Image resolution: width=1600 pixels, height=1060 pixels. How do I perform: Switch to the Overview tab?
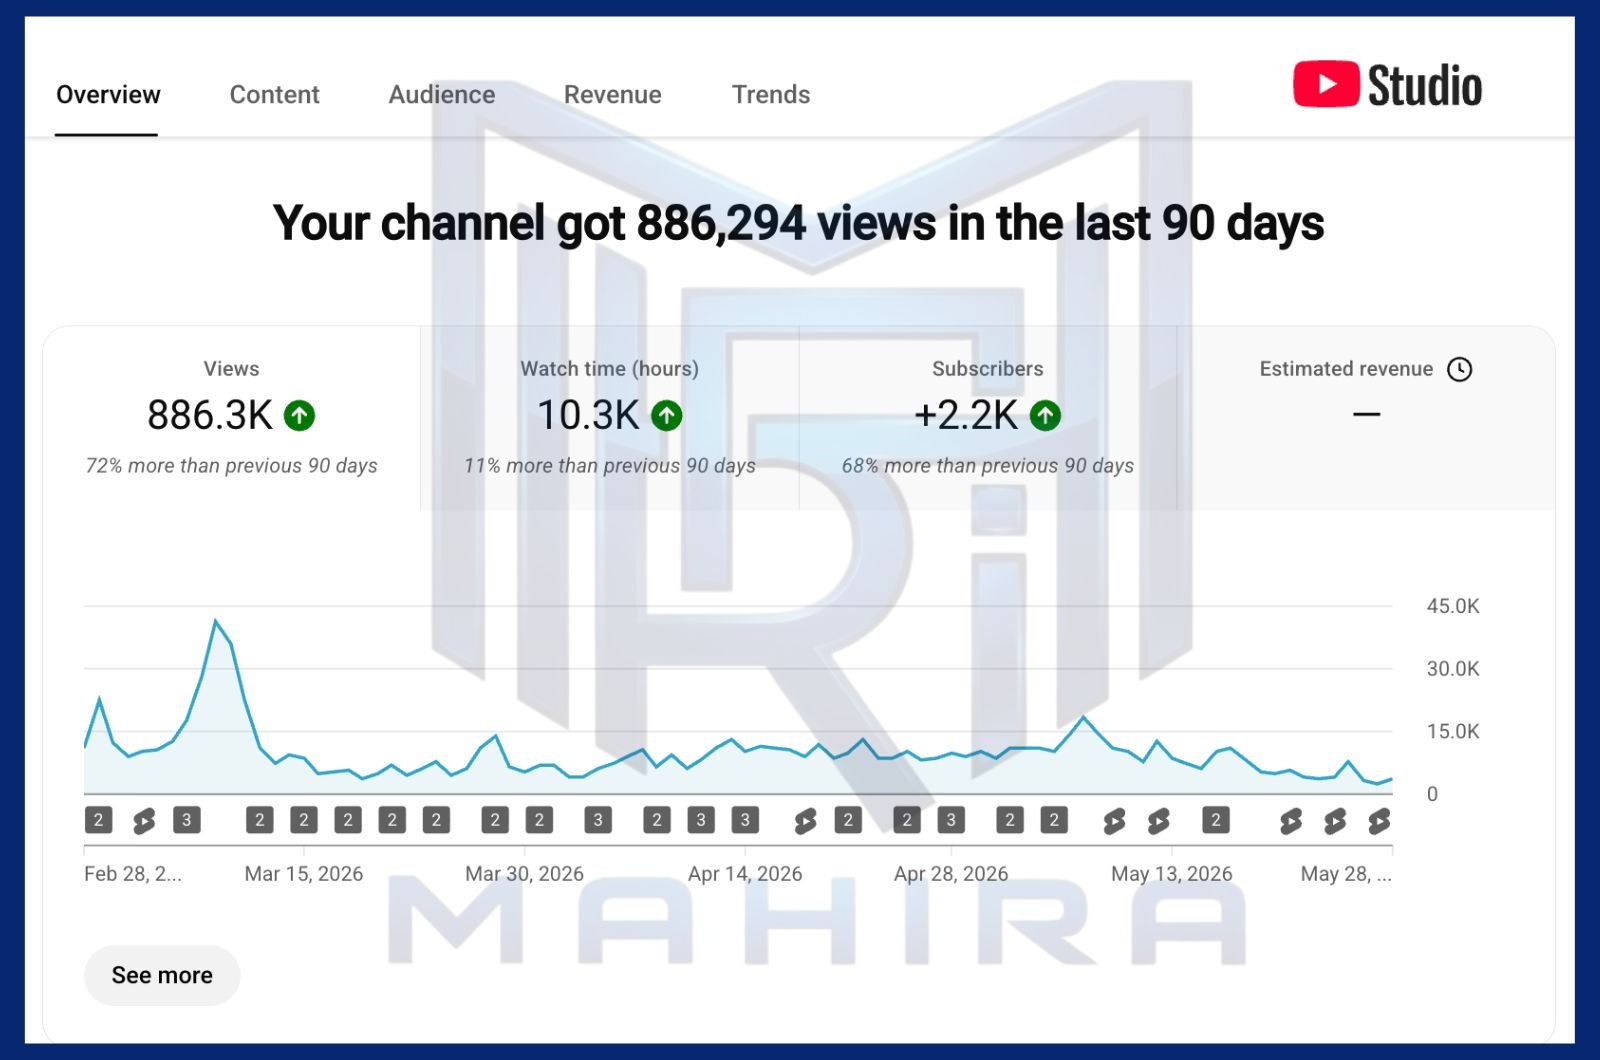(108, 95)
